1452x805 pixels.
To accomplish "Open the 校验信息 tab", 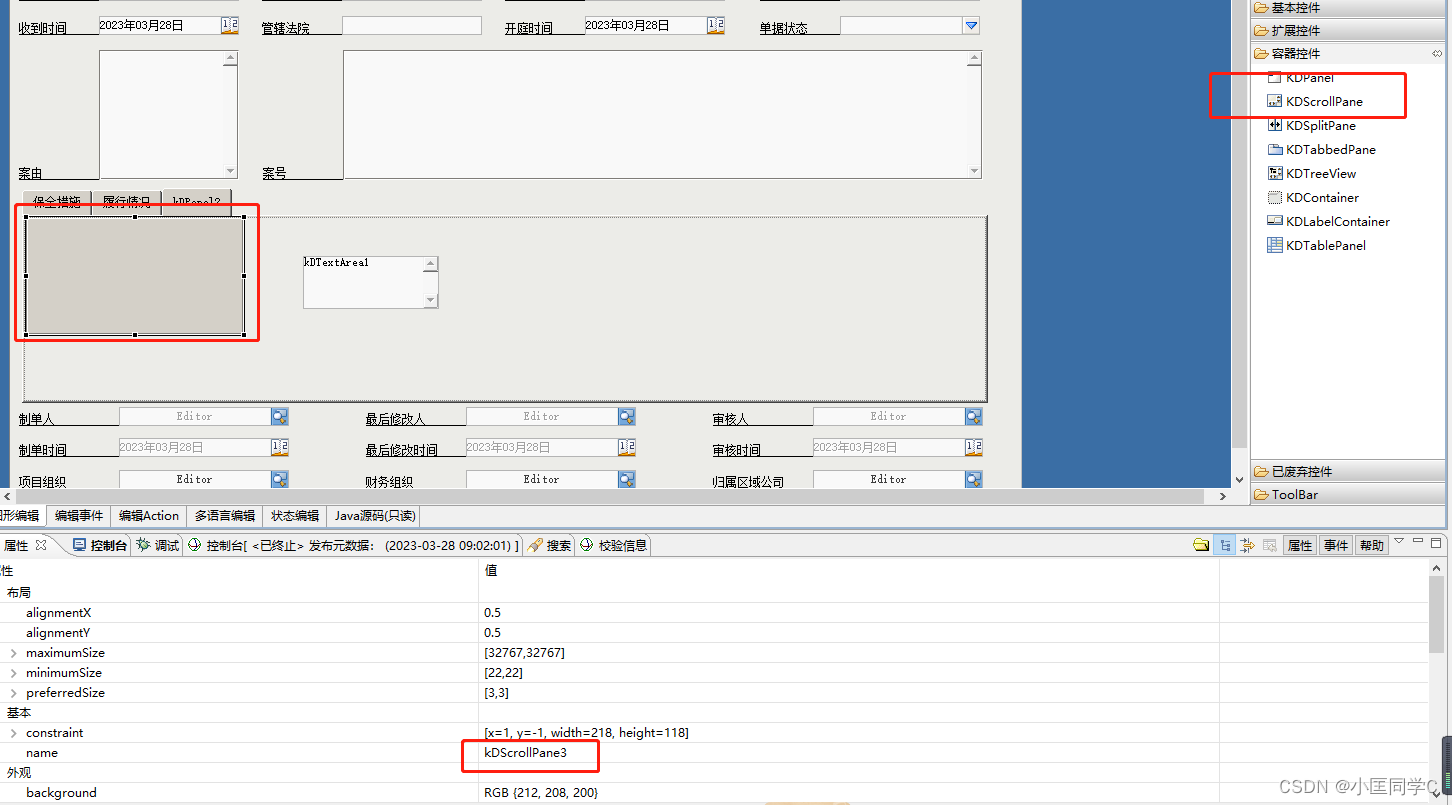I will (613, 545).
